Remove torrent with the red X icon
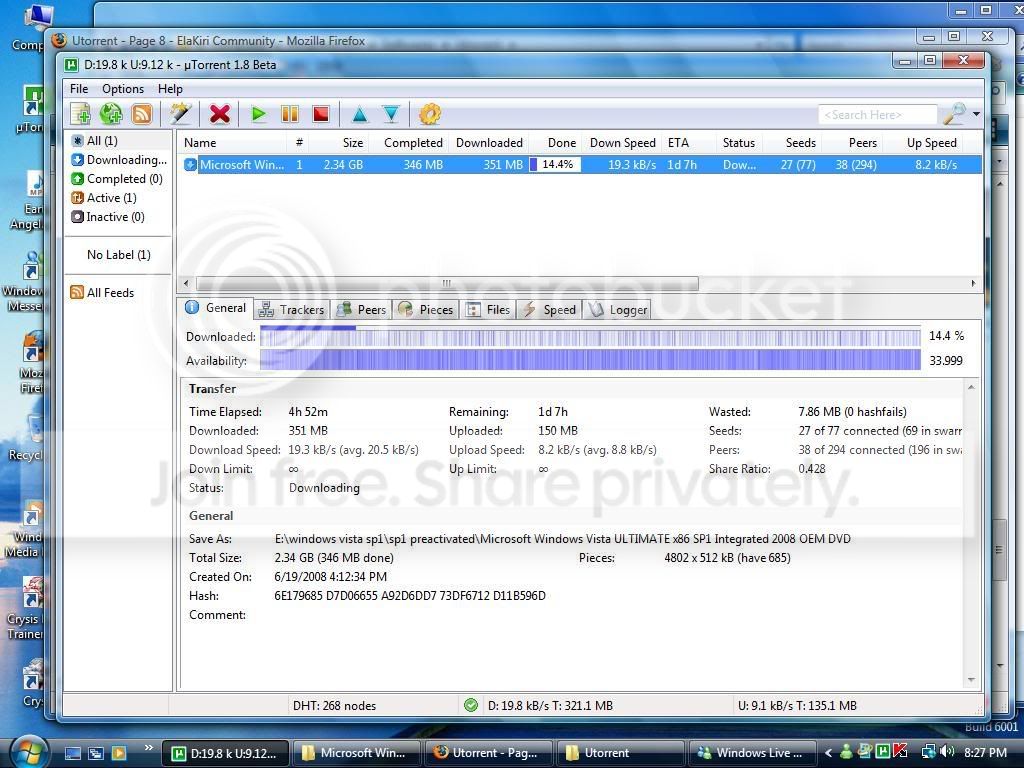1024x768 pixels. click(x=219, y=114)
